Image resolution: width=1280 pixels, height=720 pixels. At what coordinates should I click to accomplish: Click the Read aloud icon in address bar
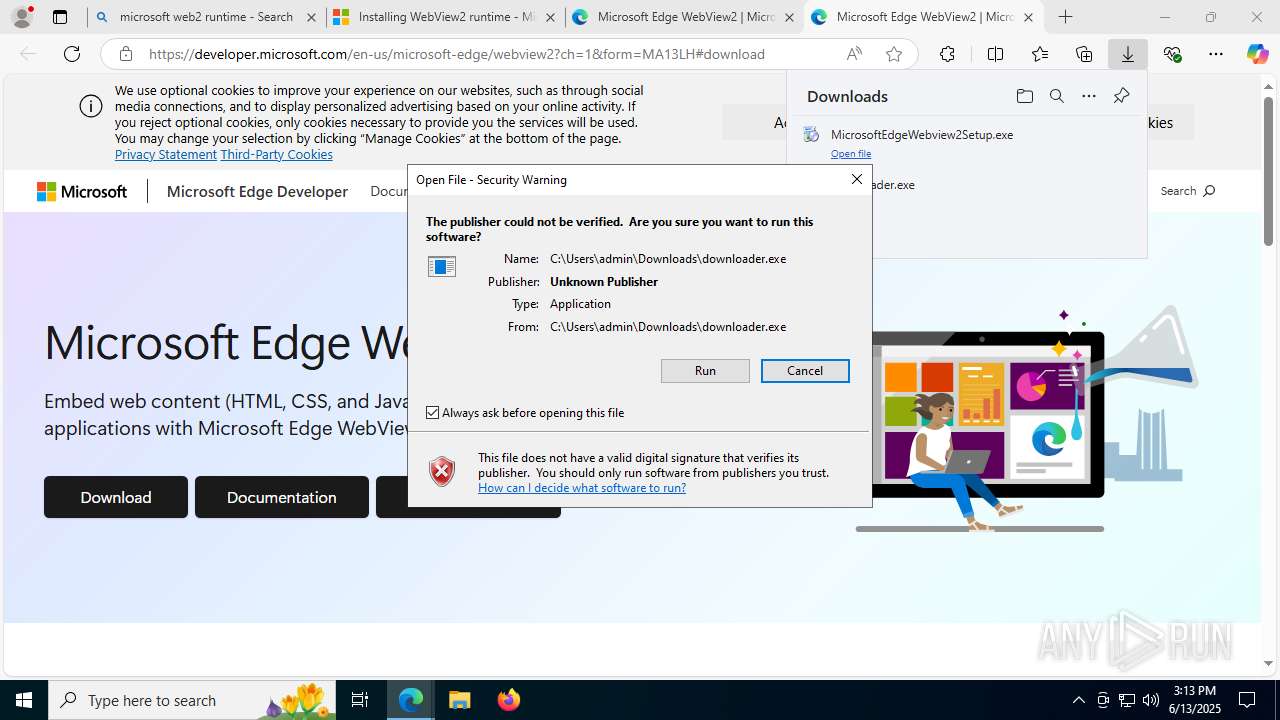pos(854,54)
